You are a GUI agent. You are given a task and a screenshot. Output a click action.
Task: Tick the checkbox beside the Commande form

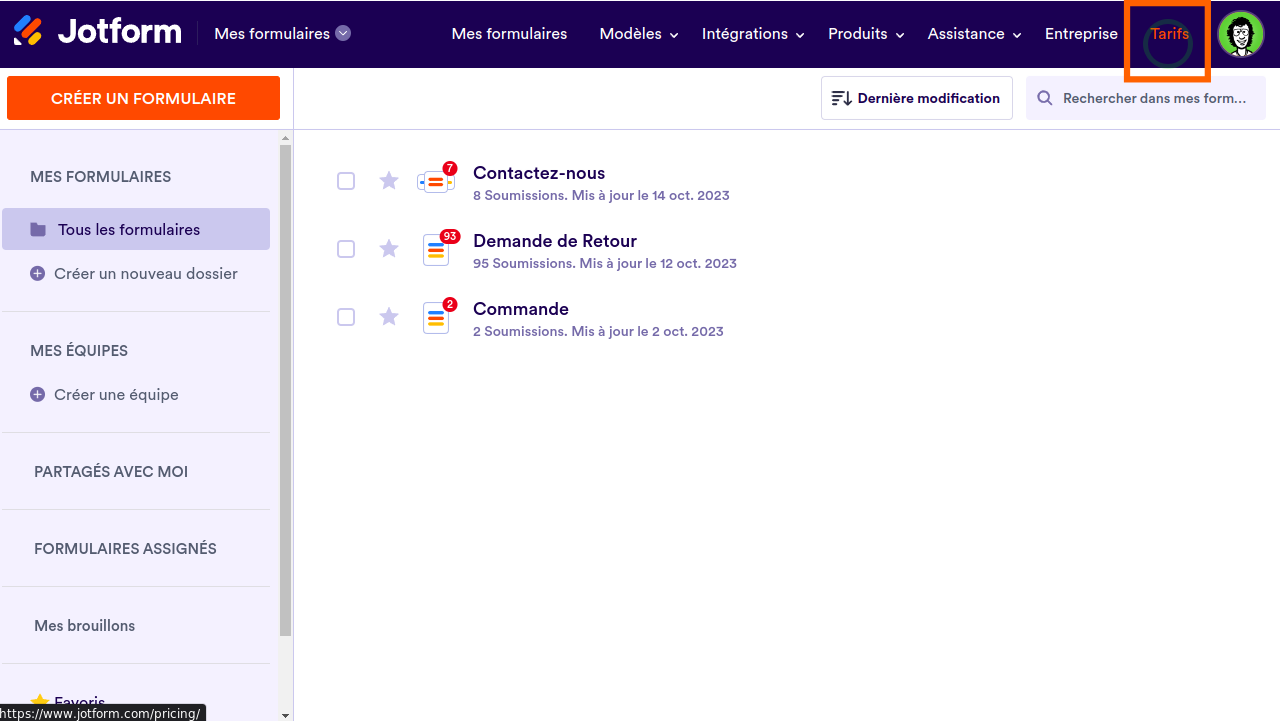(346, 317)
